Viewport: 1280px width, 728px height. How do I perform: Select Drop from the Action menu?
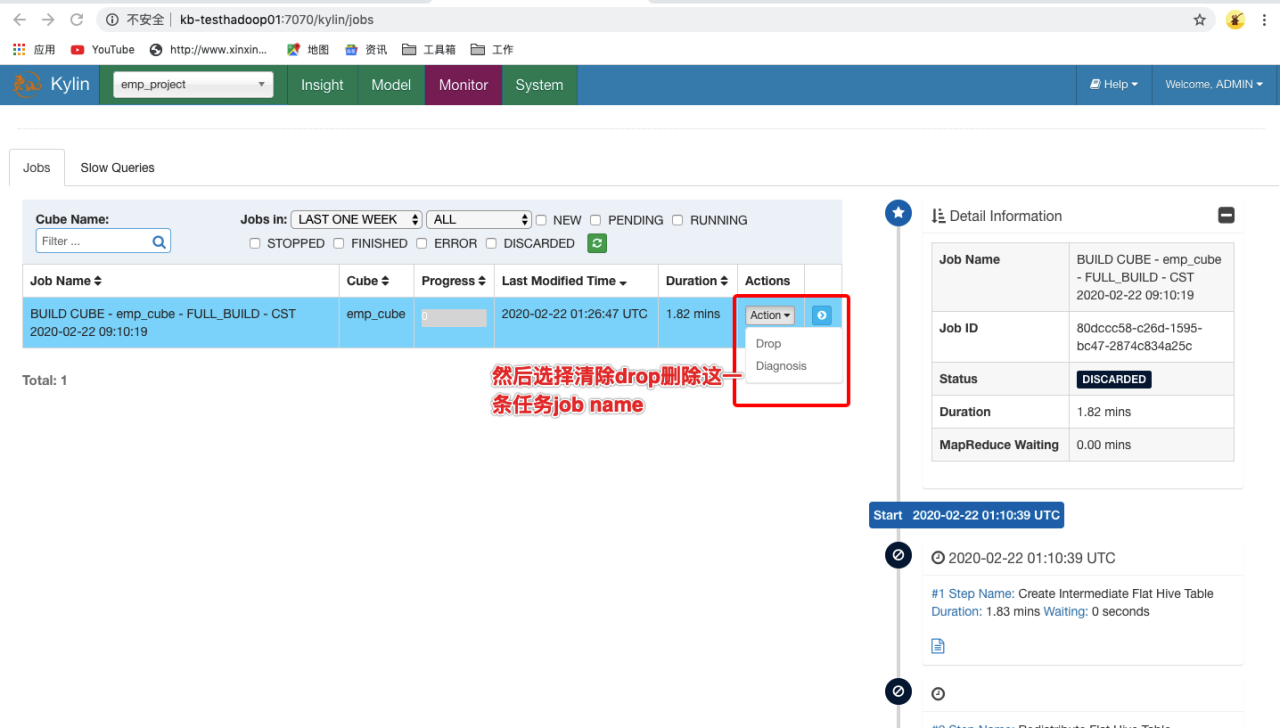[x=768, y=343]
